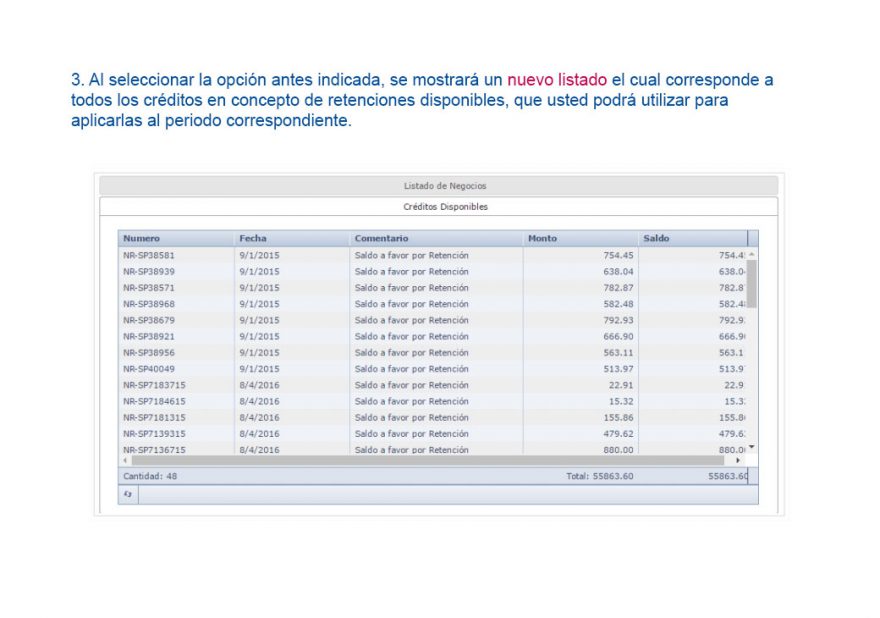Select row NR-SP38679
880x618 pixels.
433,321
